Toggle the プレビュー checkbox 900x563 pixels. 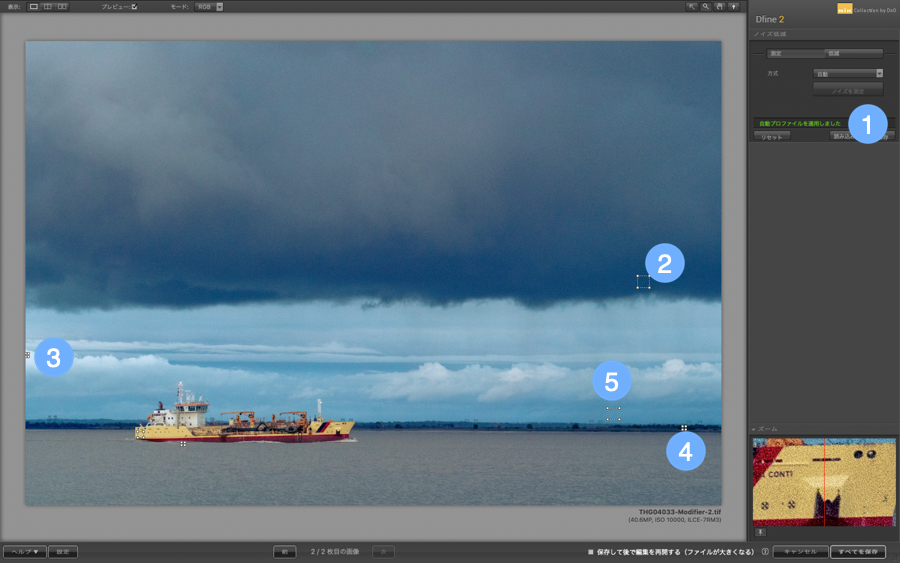(x=134, y=7)
